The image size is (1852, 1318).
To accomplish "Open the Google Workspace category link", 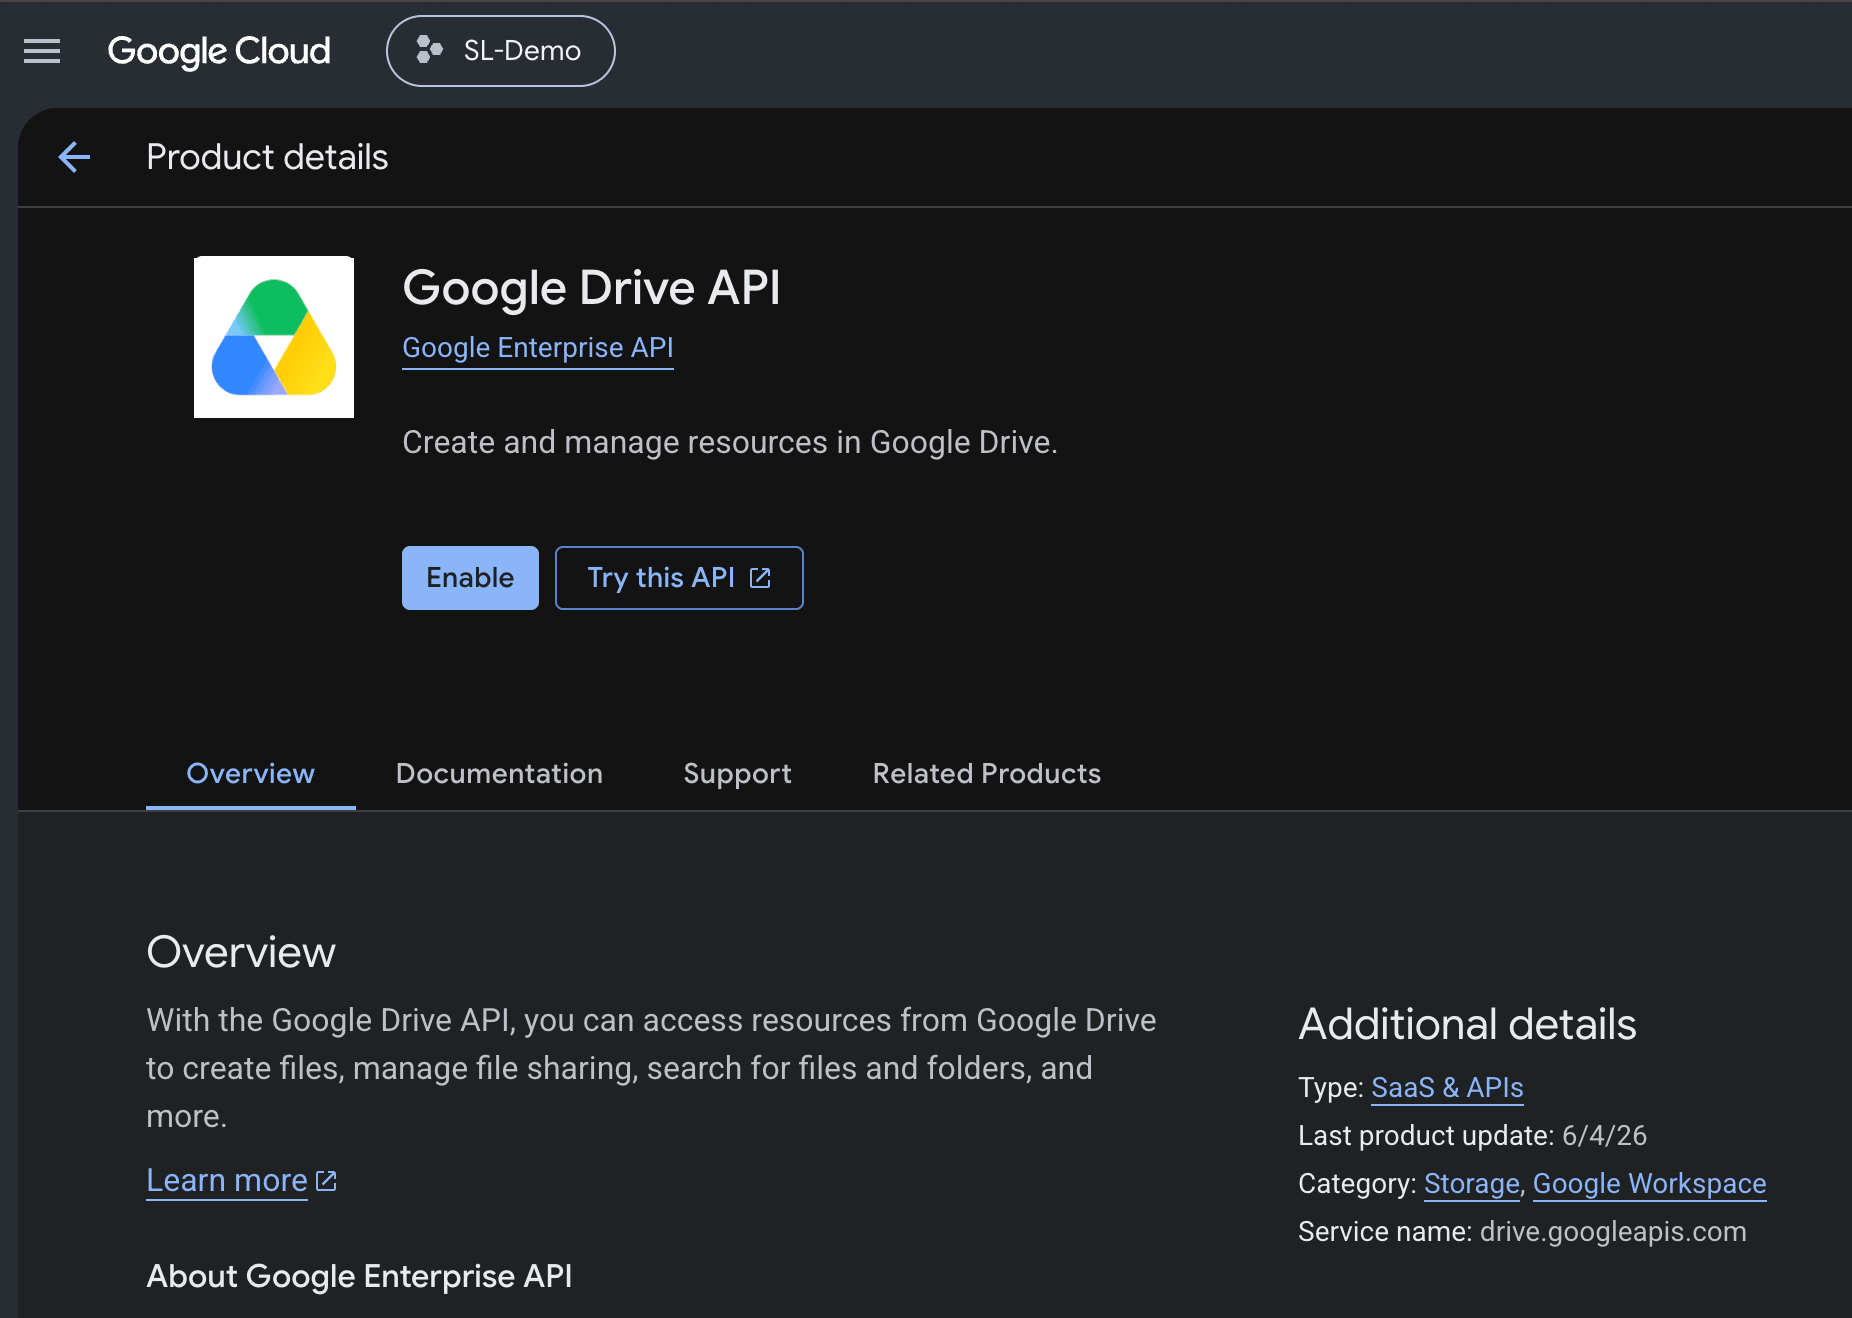I will [x=1650, y=1184].
